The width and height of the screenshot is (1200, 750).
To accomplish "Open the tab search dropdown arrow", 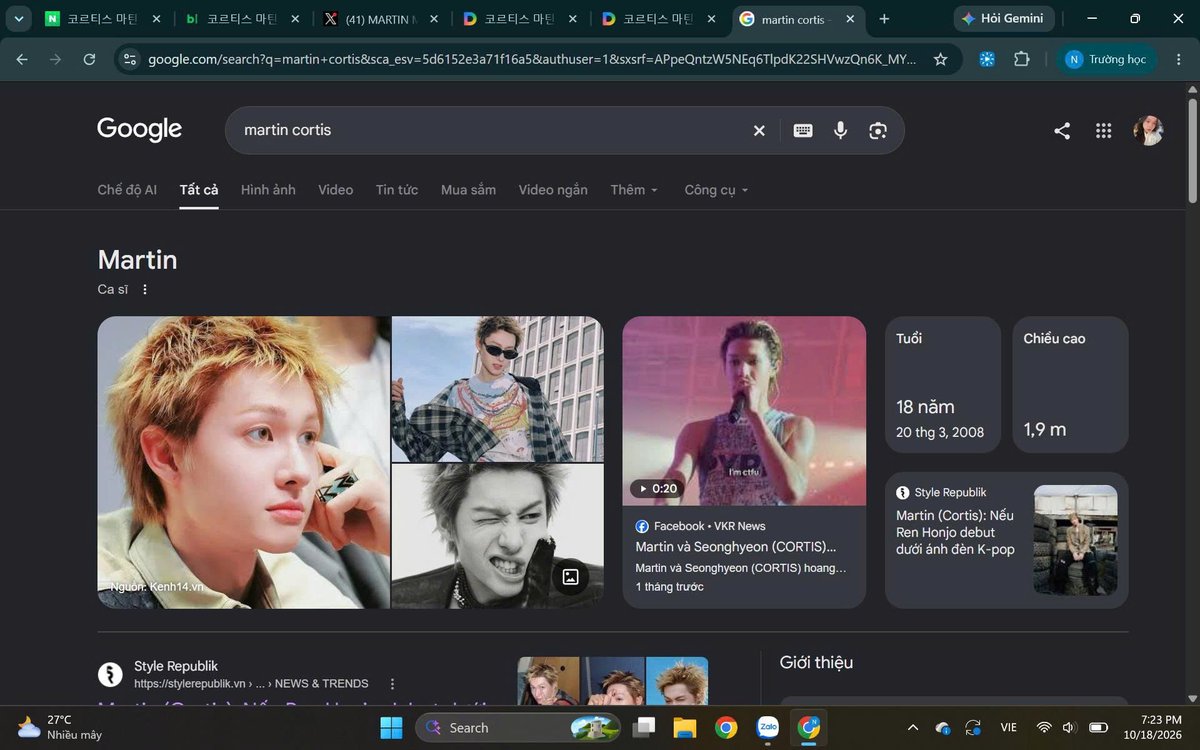I will point(19,19).
